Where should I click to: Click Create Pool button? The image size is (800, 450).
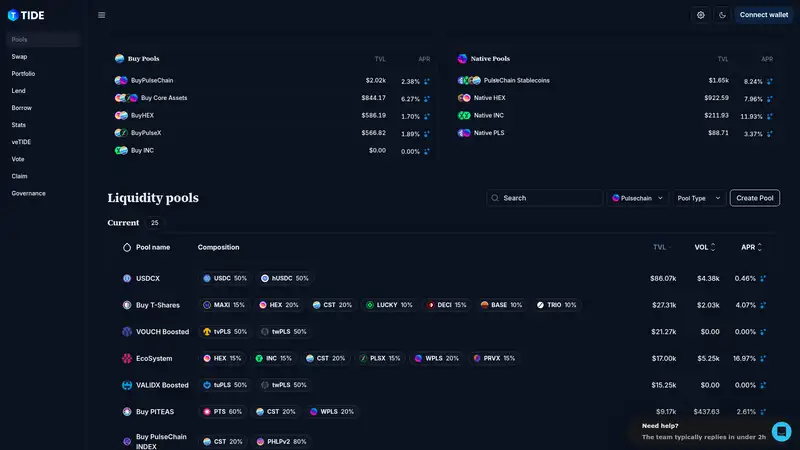755,198
